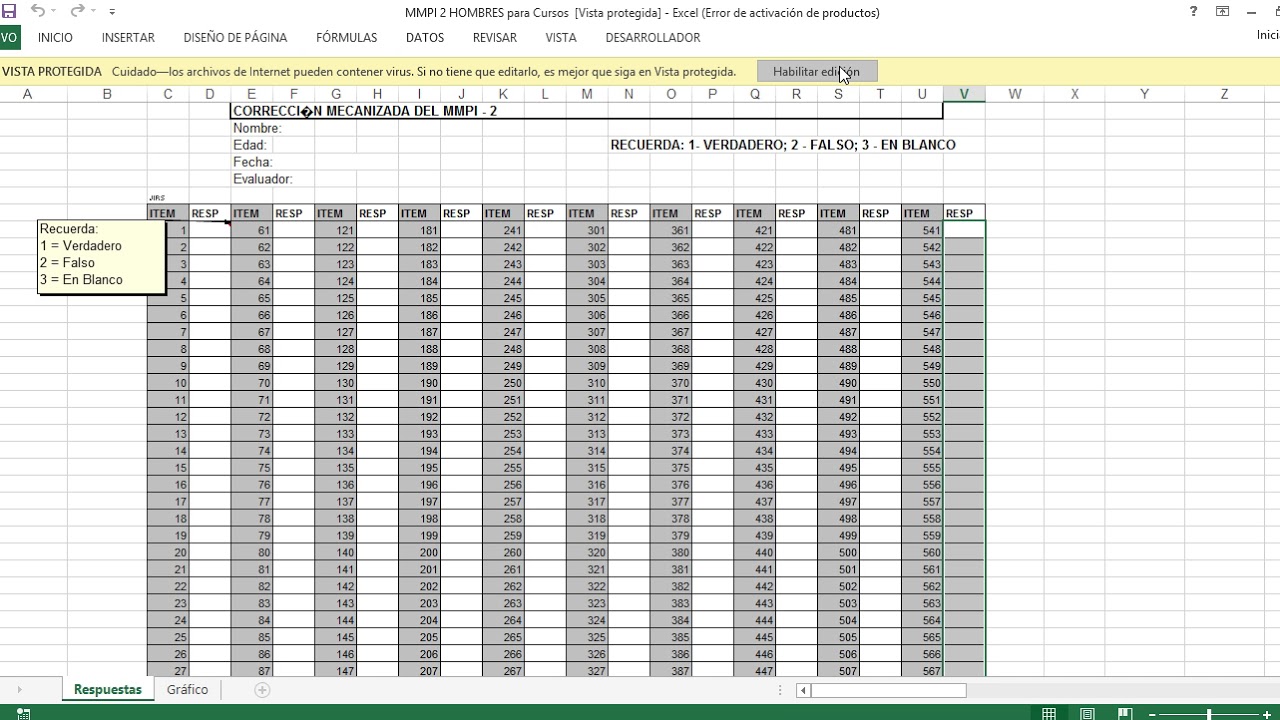This screenshot has width=1280, height=720.
Task: Open Customize Quick Access Toolbar dropdown
Action: [112, 12]
